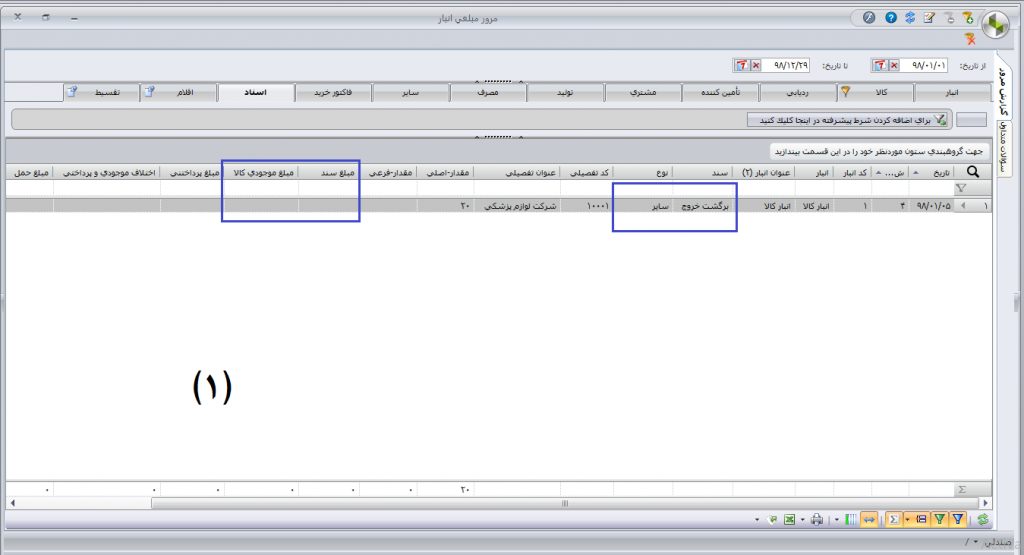This screenshot has height=555, width=1024.
Task: Click the horizontal scrollbar under the grid
Action: pyautogui.click(x=500, y=504)
